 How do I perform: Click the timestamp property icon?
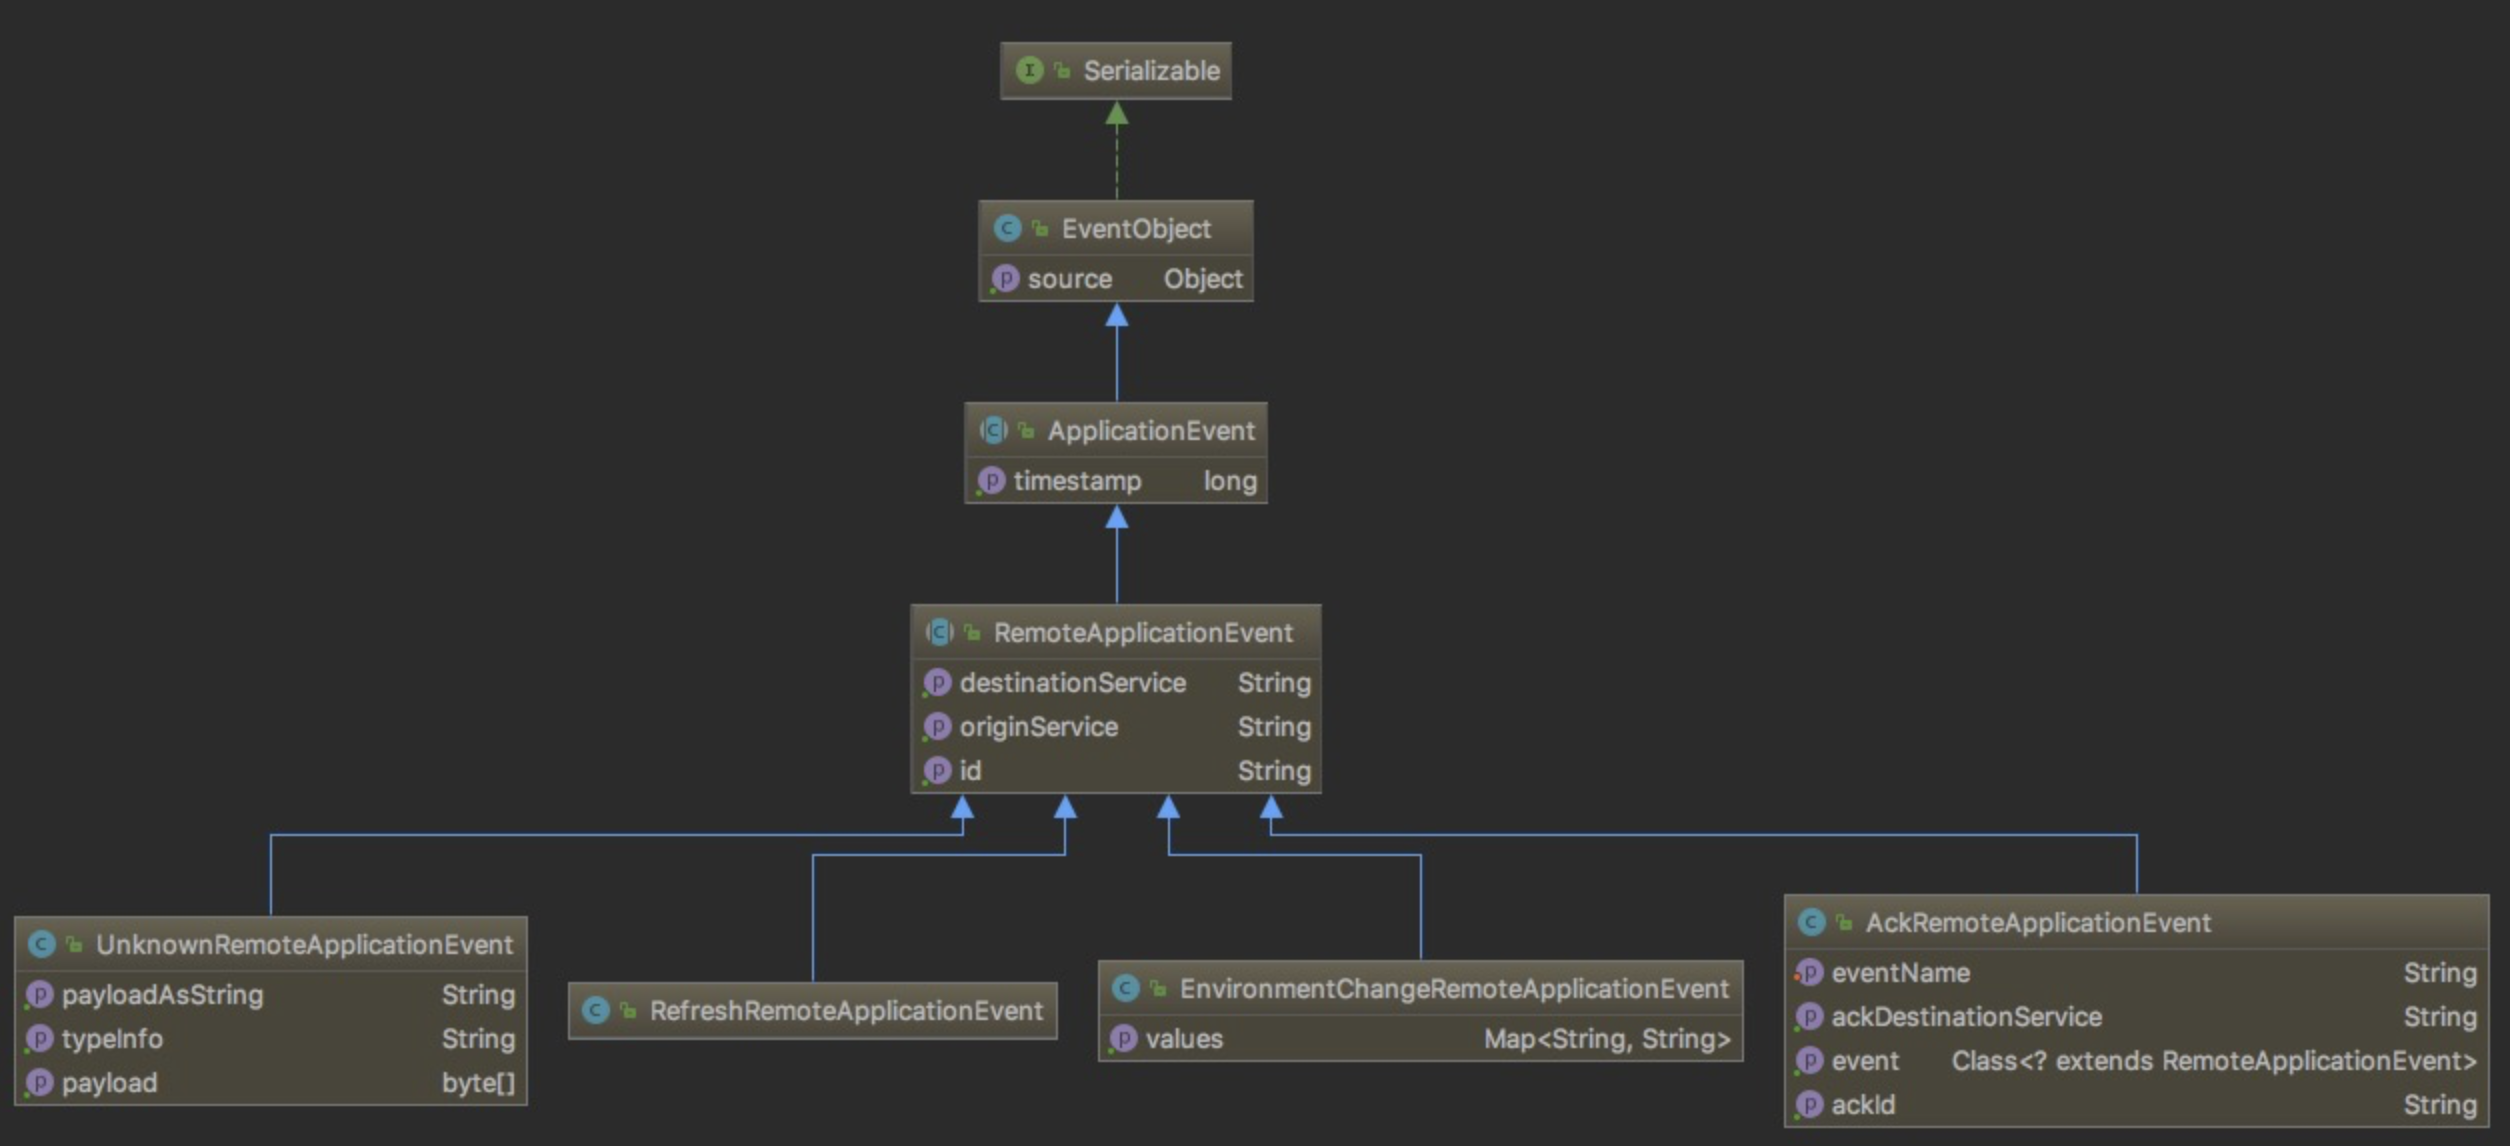[991, 481]
